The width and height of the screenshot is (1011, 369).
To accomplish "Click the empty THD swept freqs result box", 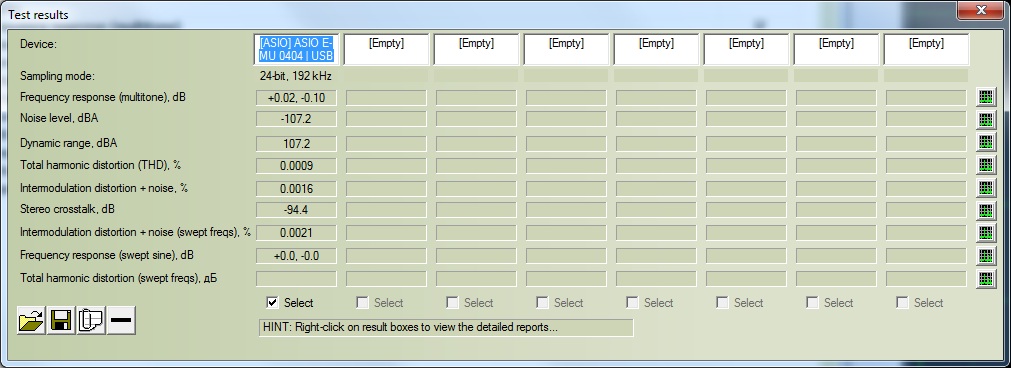I will coord(296,279).
